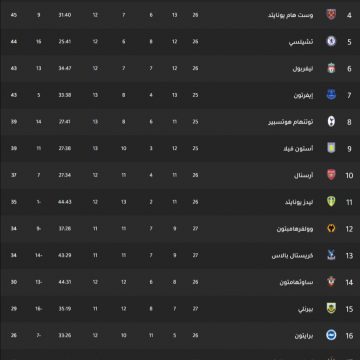360x360 pixels.
Task: Click the Liverpool club crest
Action: tap(331, 68)
